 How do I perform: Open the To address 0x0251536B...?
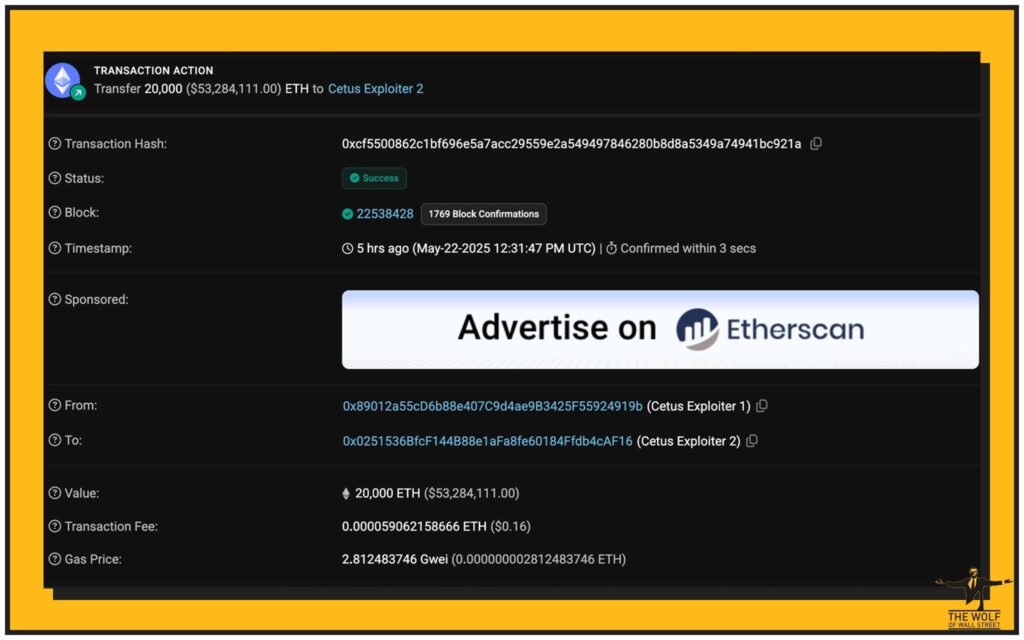(487, 441)
